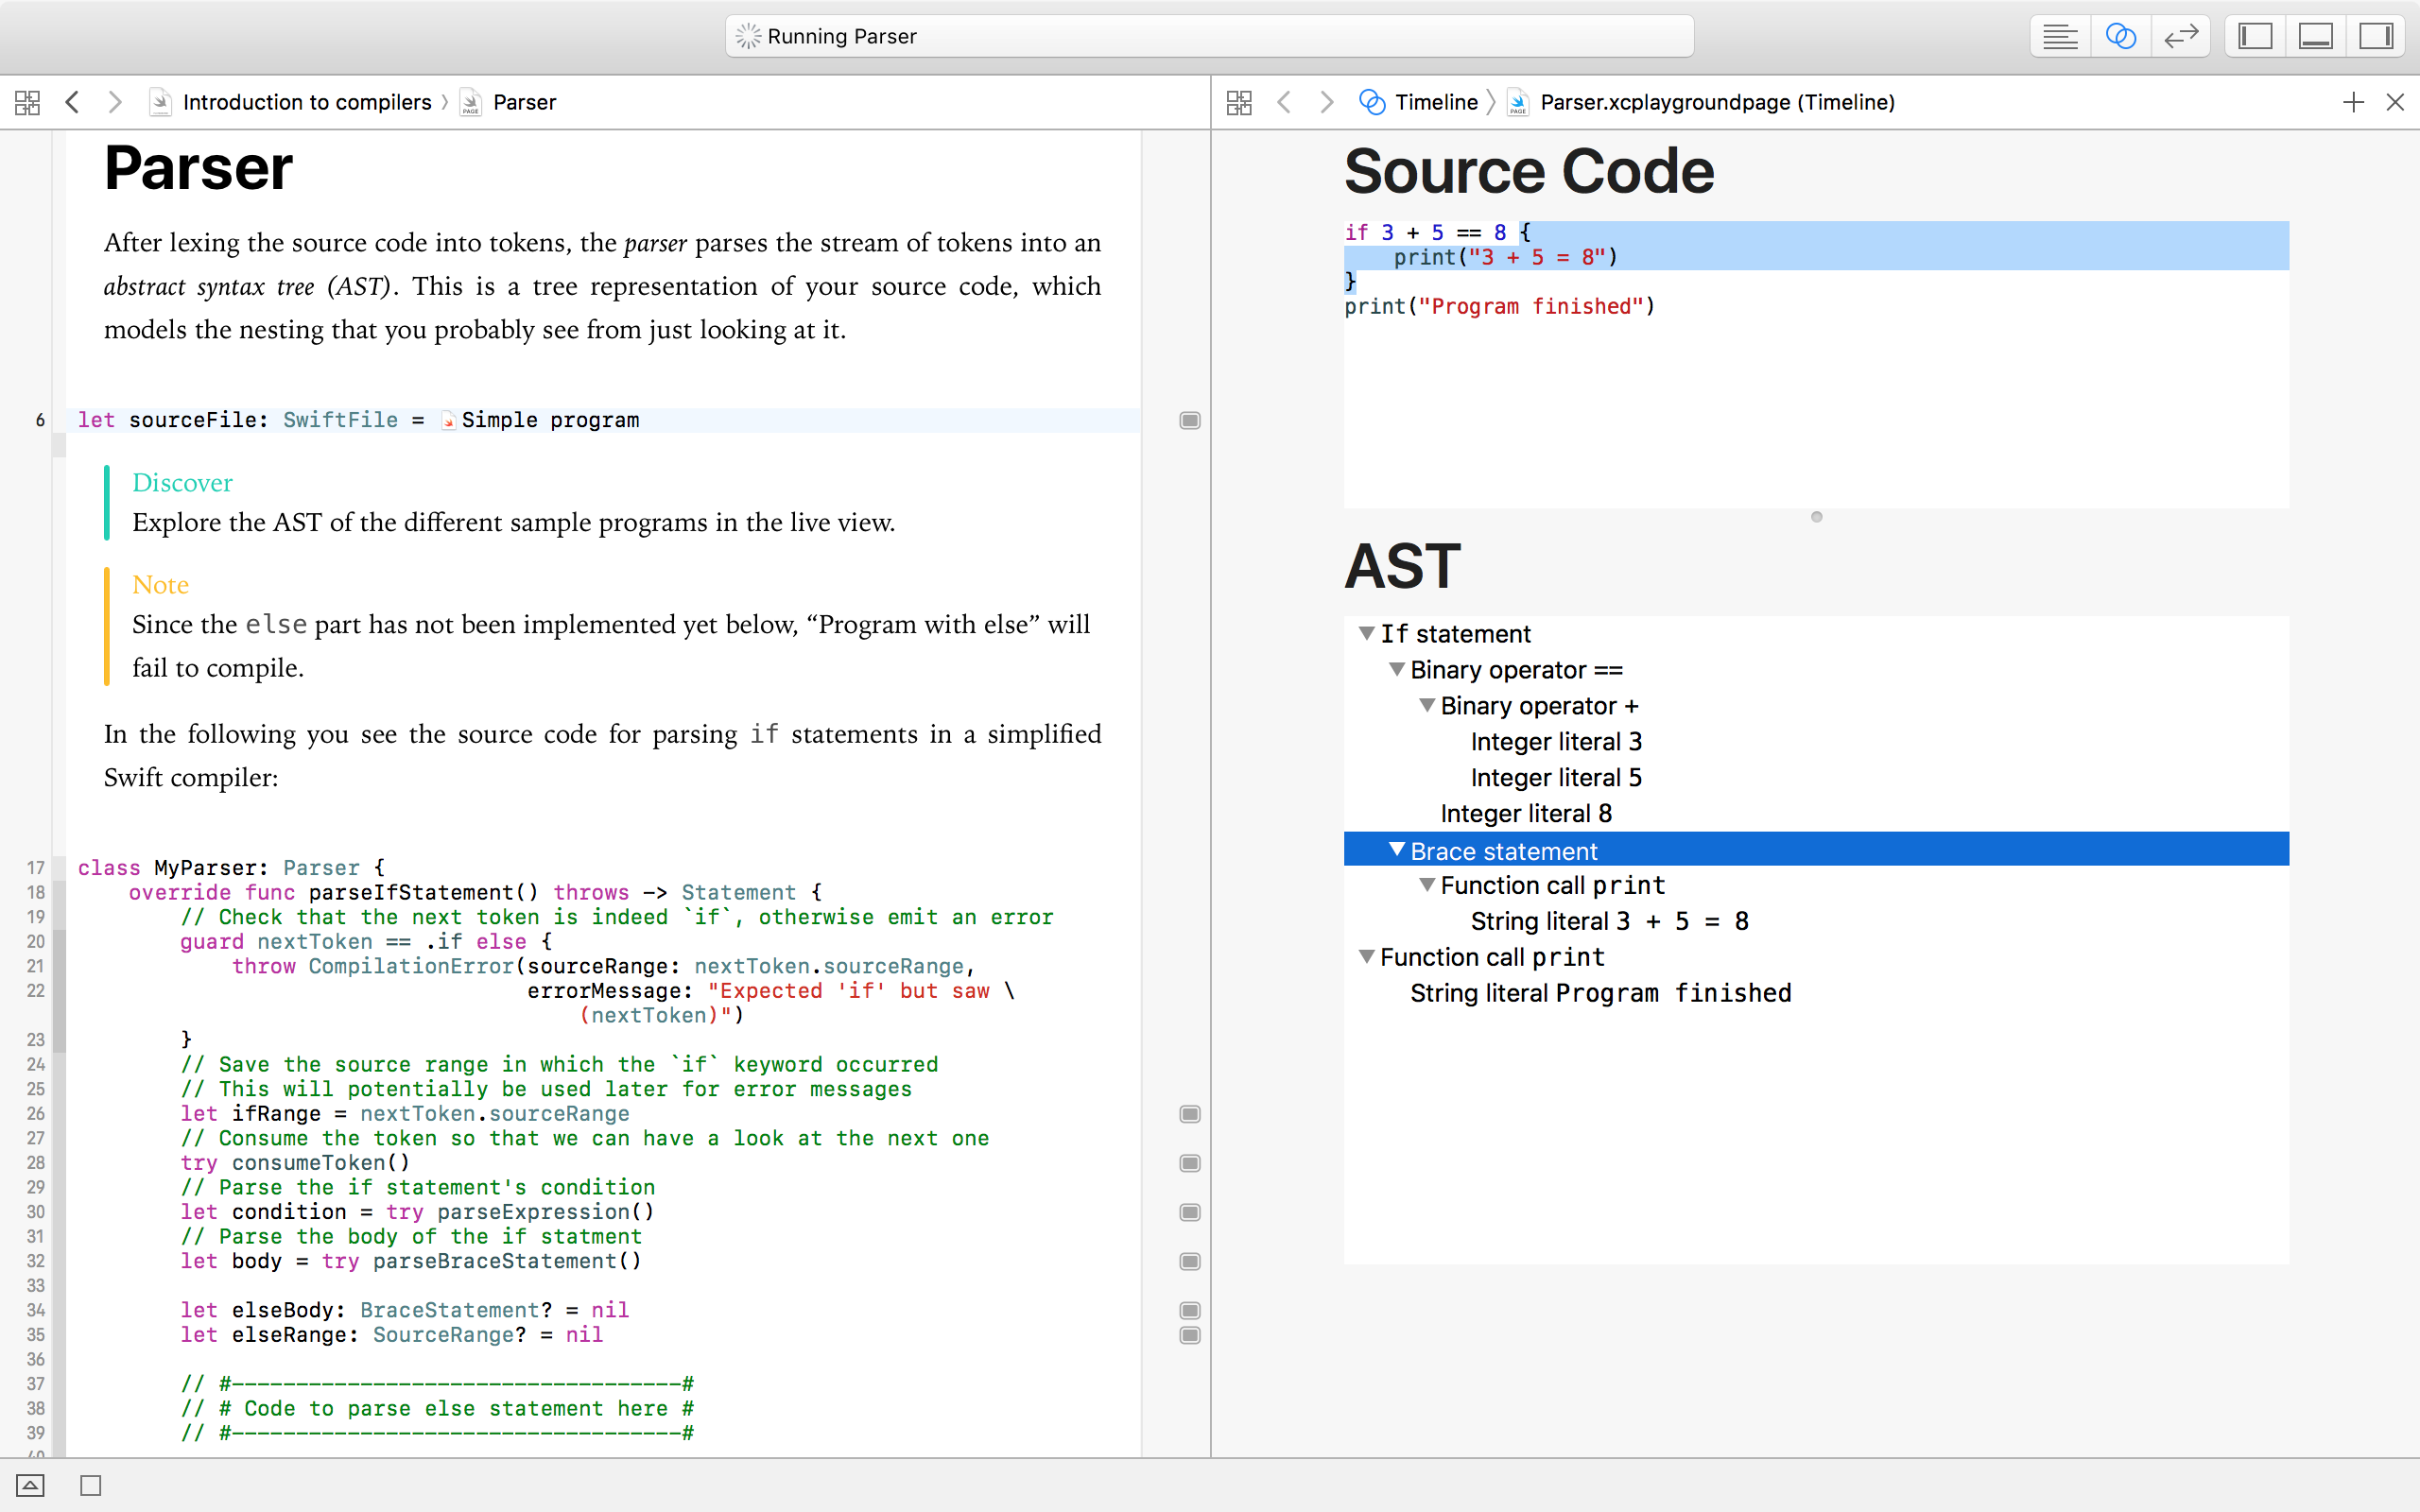Show debug area with bottom-left button

[x=30, y=1485]
